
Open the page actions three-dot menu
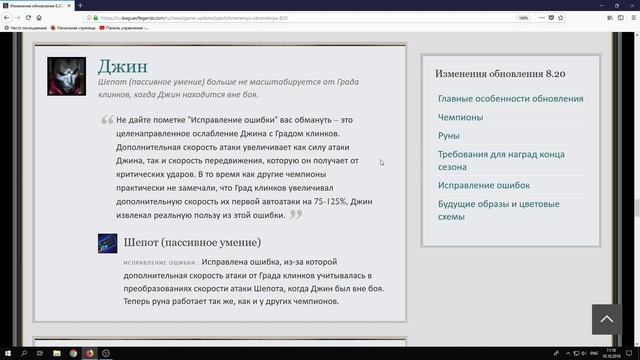tap(542, 18)
